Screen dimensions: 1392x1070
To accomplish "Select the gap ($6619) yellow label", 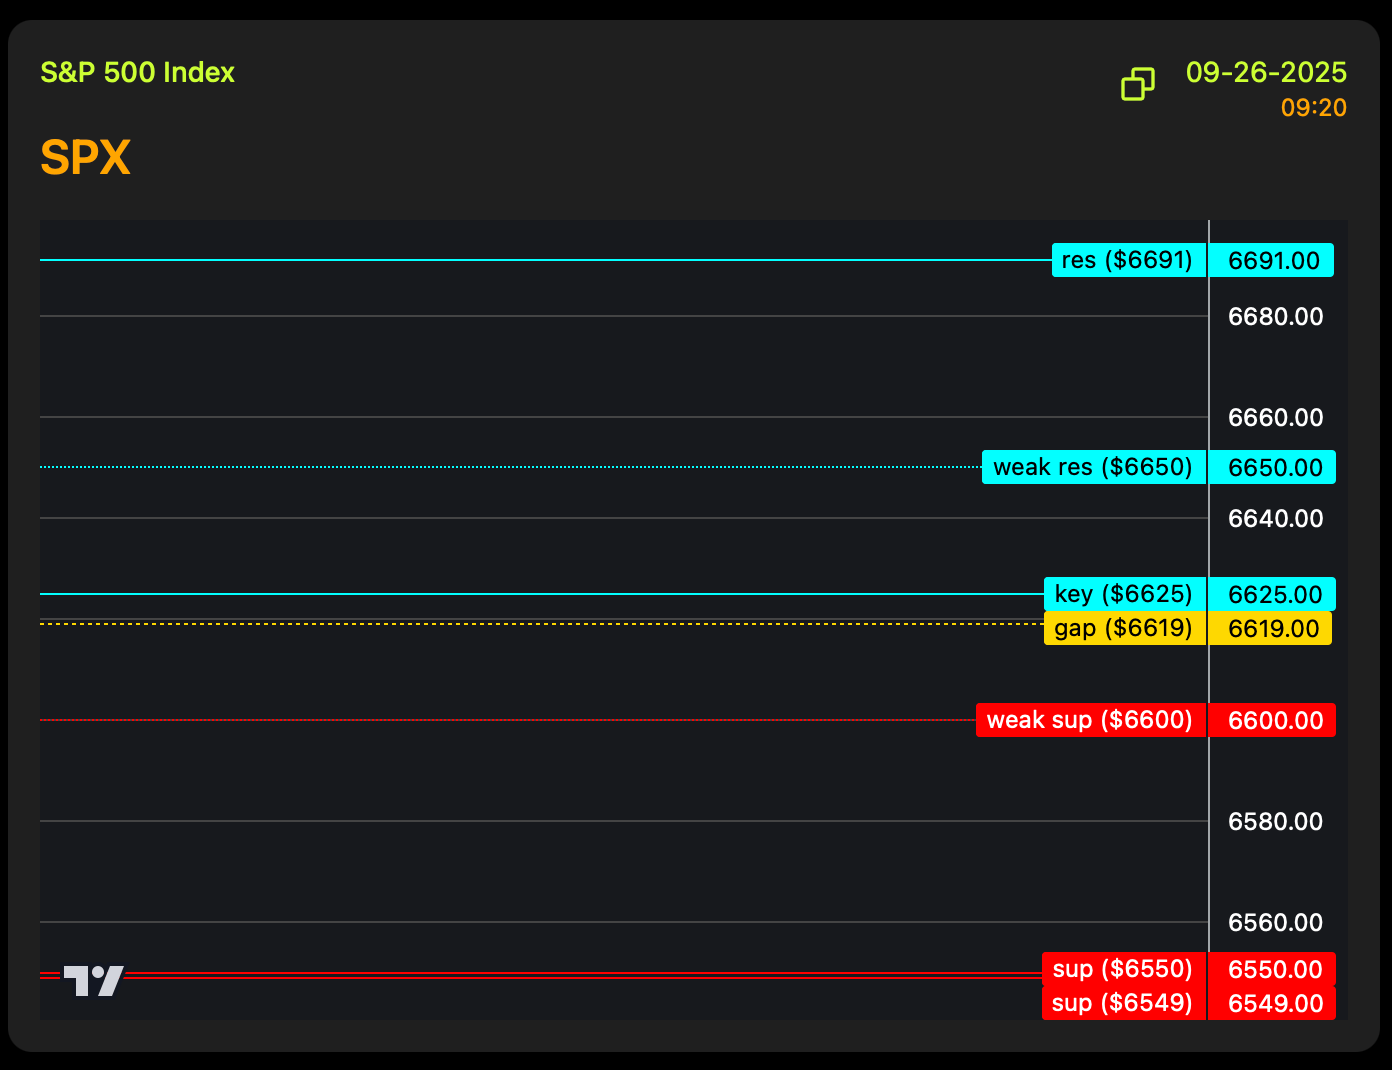I will (1124, 628).
